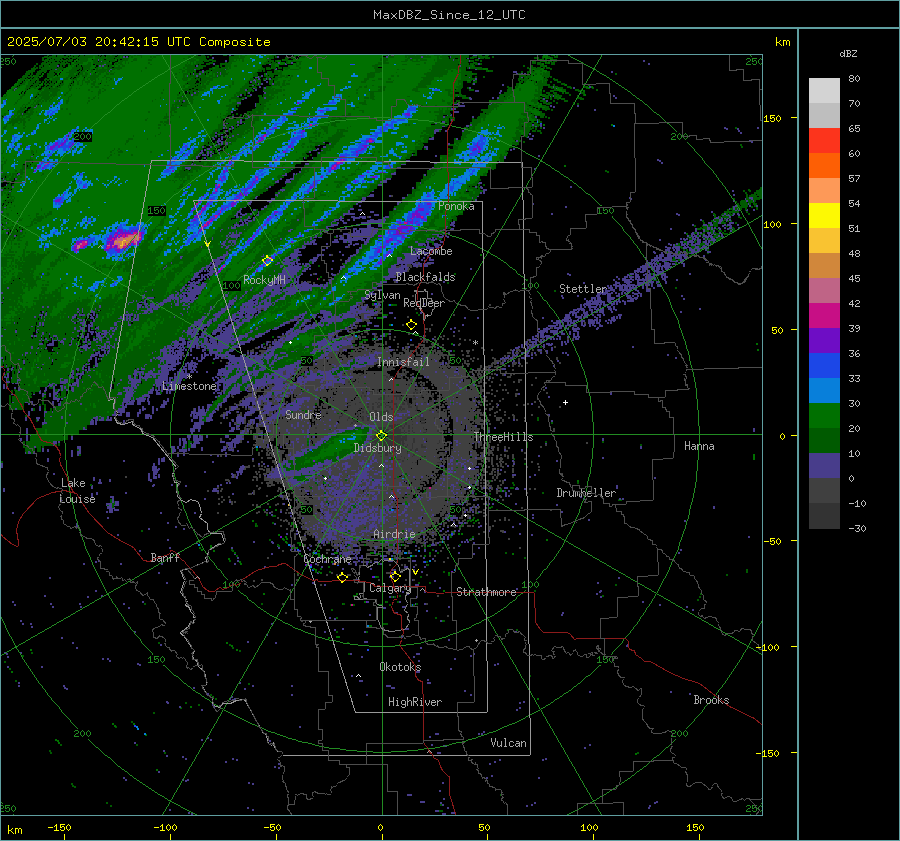Screen dimensions: 900x841
Task: Click the Didsbury city label
Action: (377, 448)
